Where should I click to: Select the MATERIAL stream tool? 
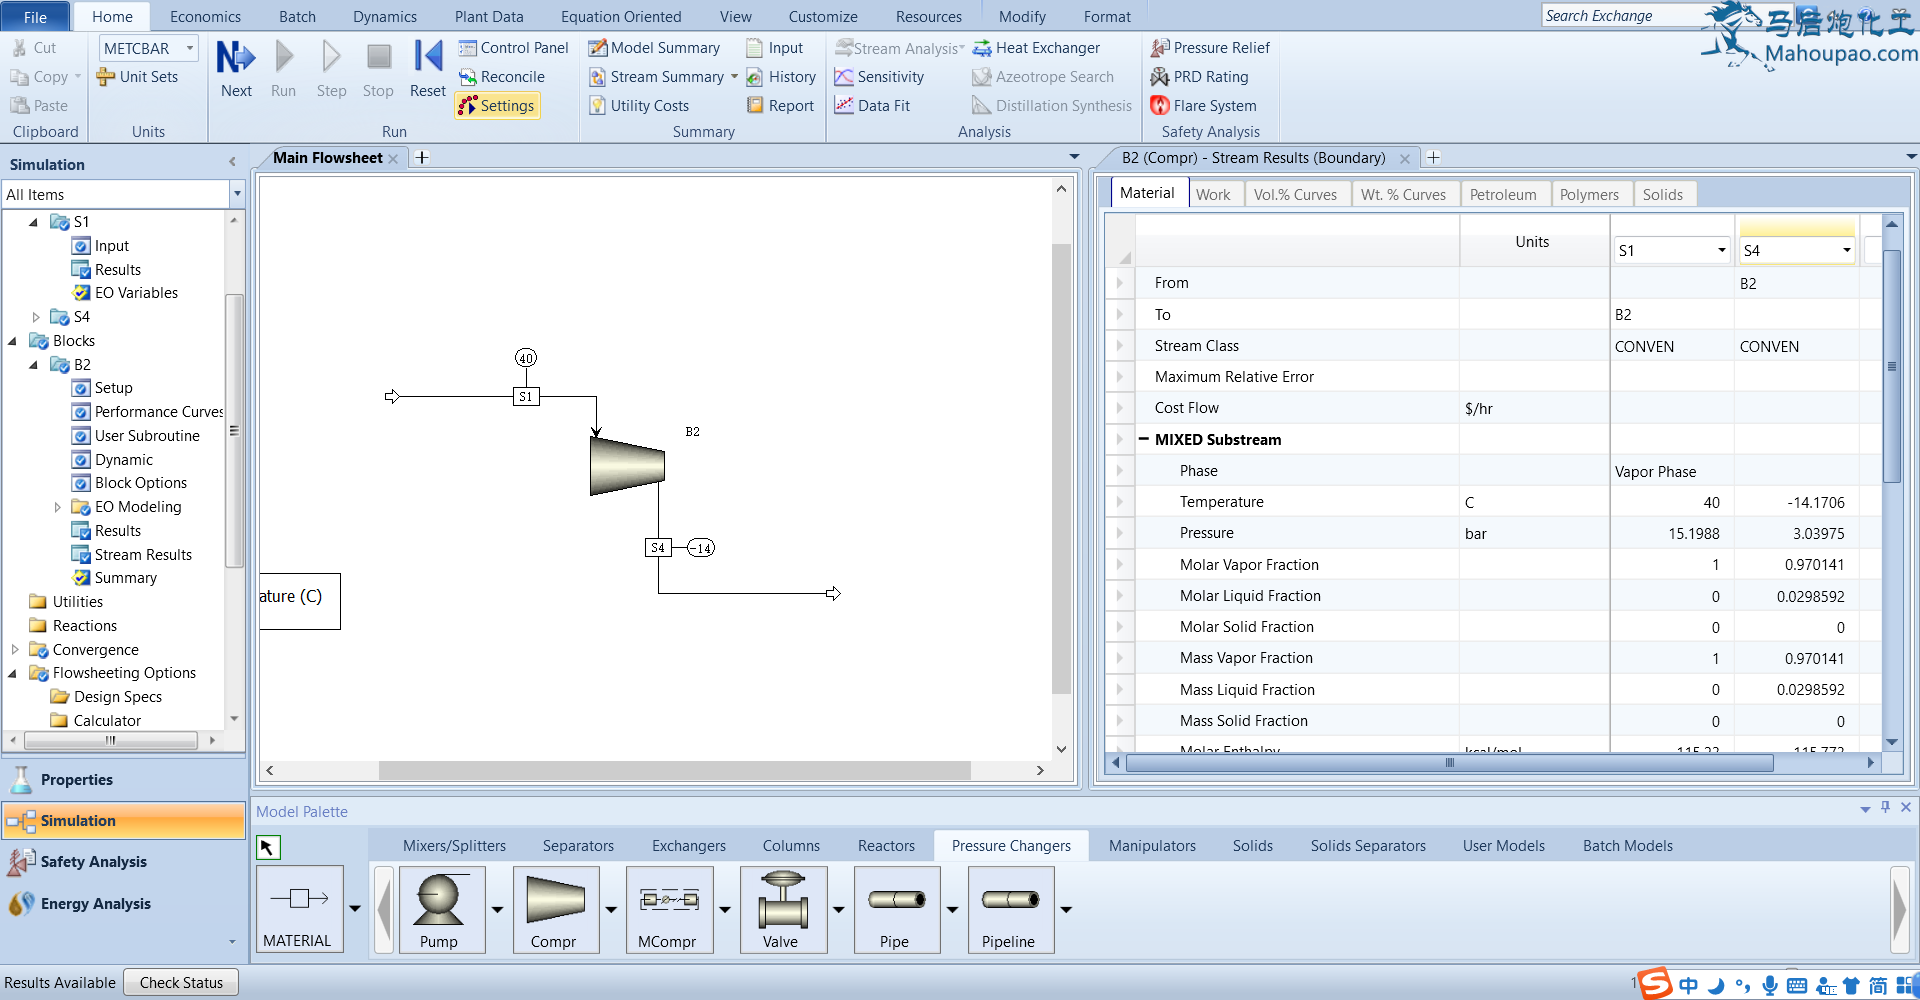click(x=300, y=909)
